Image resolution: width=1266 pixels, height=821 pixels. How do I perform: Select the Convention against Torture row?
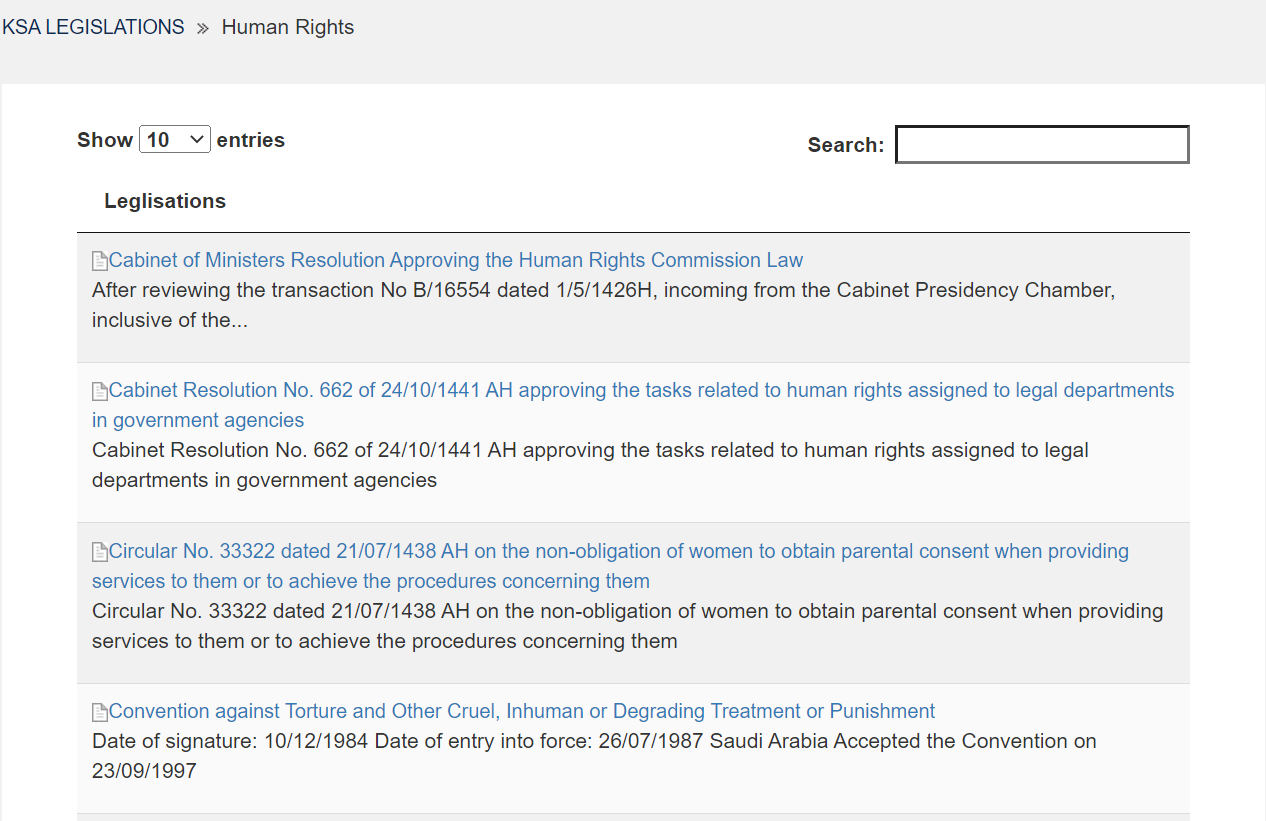pos(633,749)
